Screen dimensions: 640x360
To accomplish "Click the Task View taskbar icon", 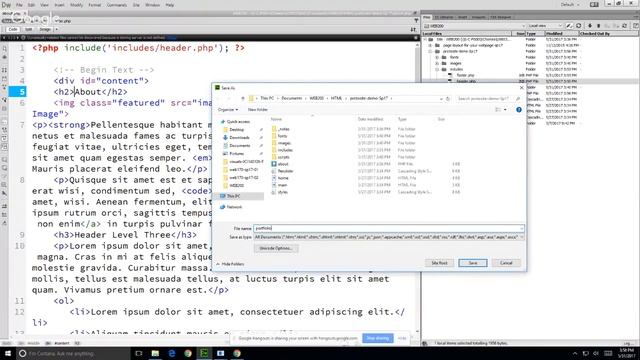I will click(139, 353).
